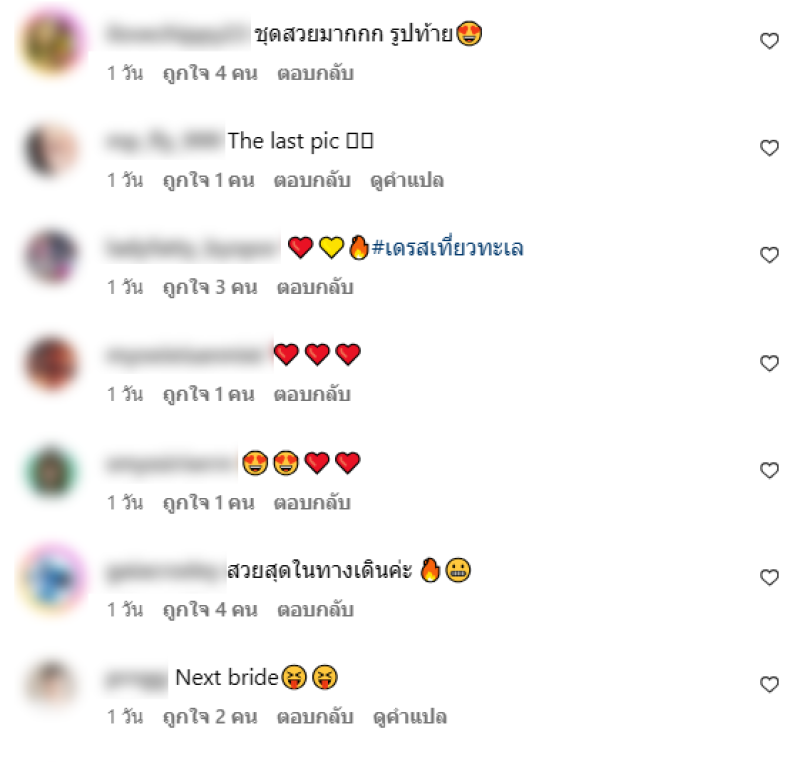Screen dimensions: 800x762
Task: Heart the three red hearts comment
Action: click(x=769, y=363)
